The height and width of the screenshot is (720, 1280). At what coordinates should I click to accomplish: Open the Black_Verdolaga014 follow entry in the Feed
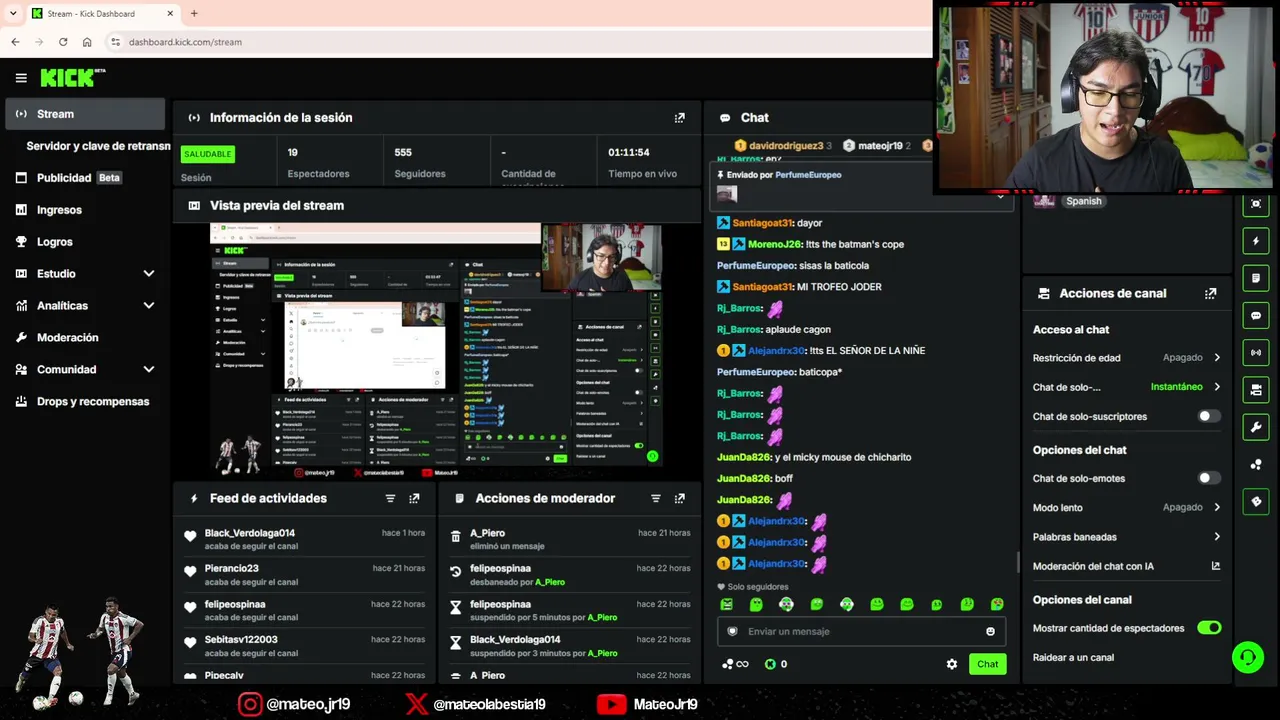click(304, 539)
